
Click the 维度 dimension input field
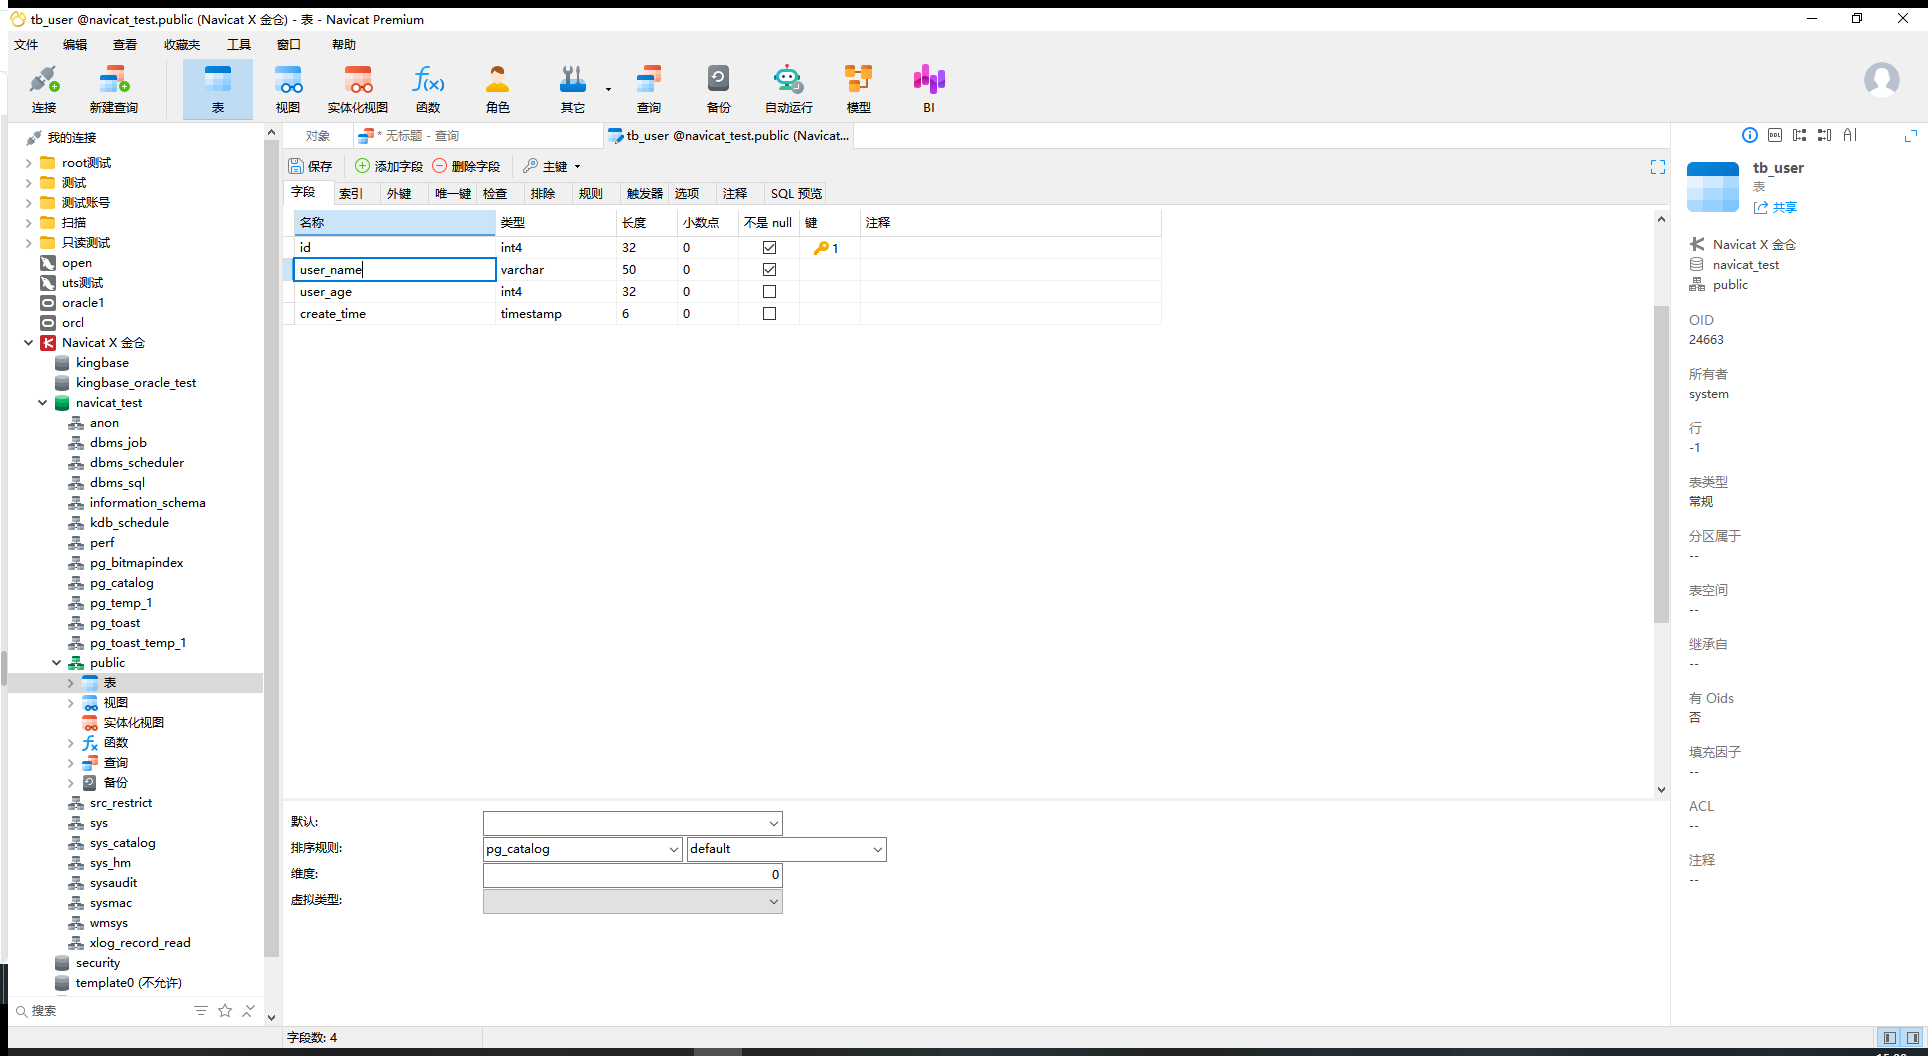632,875
